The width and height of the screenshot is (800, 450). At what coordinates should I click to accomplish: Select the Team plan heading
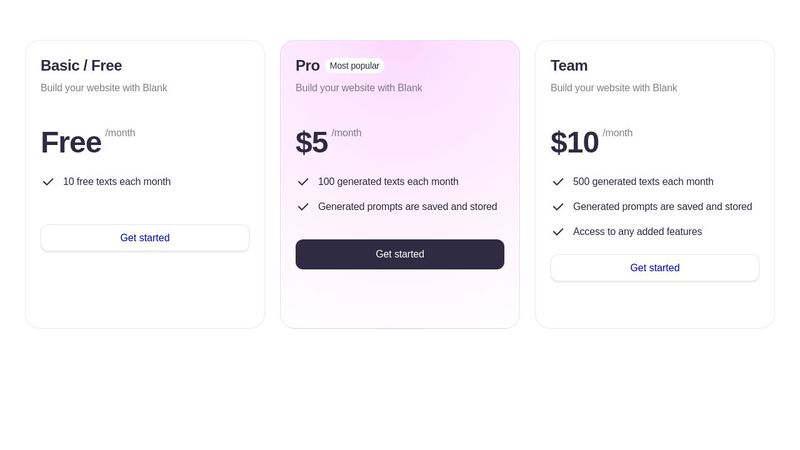tap(569, 66)
